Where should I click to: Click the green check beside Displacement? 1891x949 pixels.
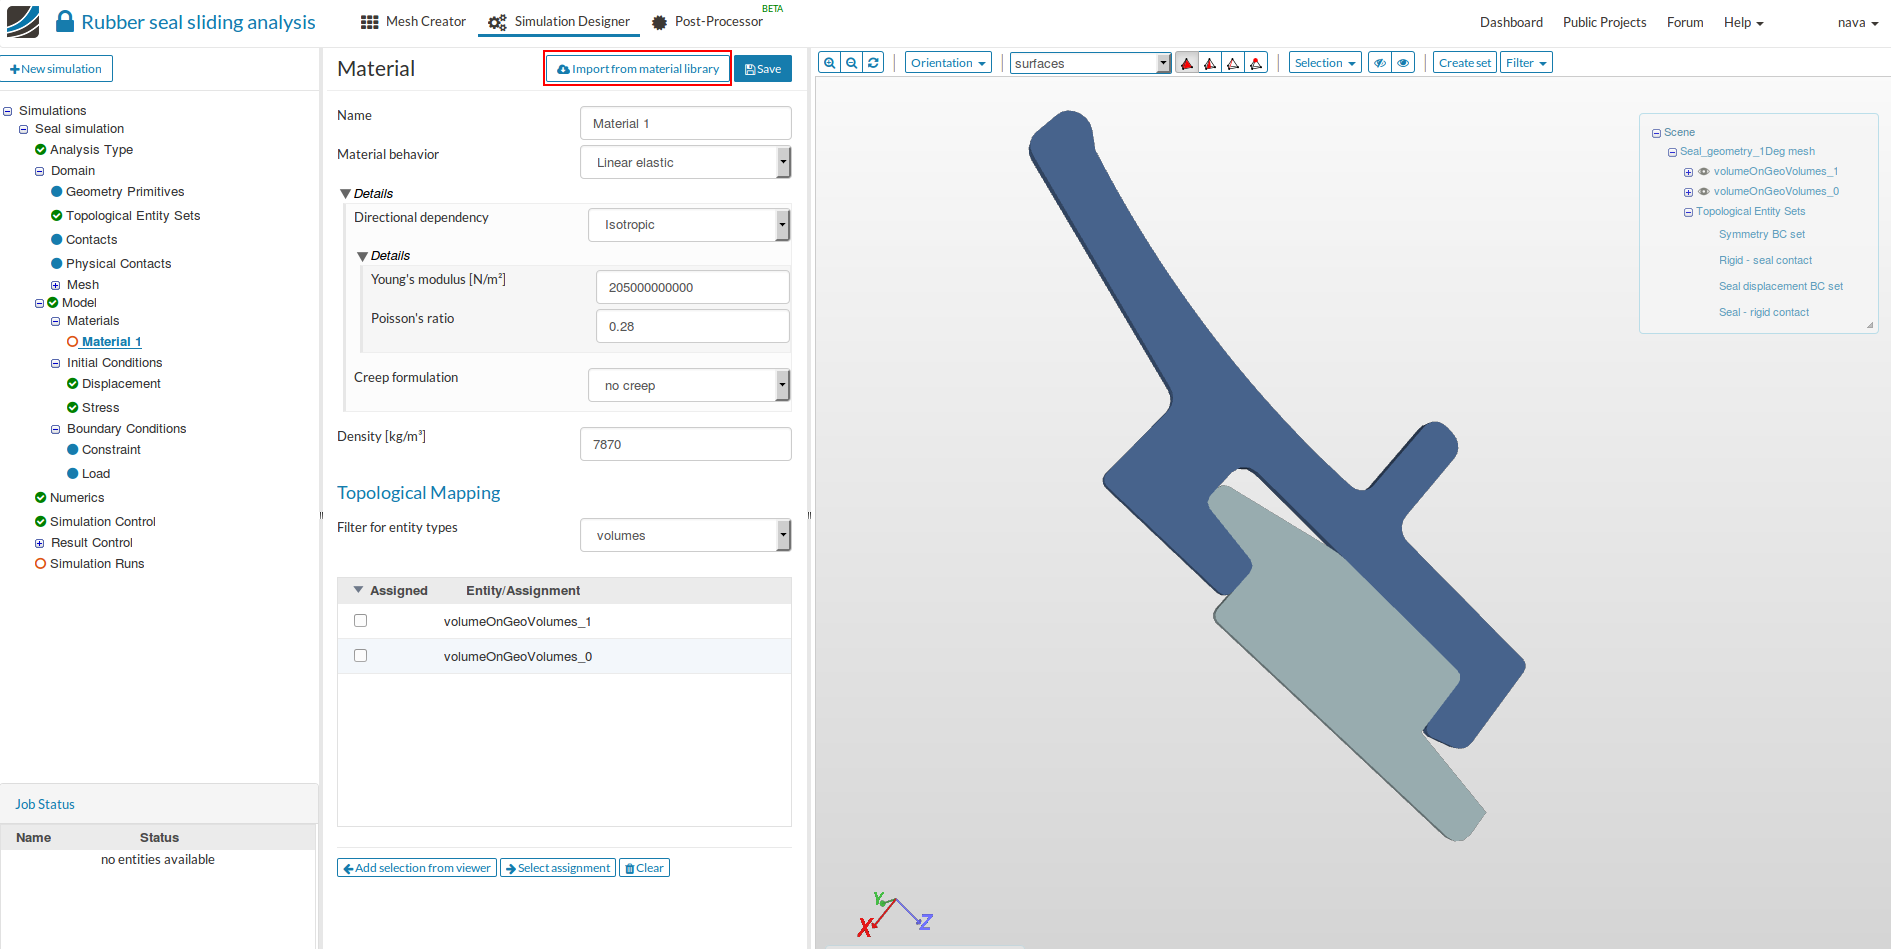[x=72, y=384]
